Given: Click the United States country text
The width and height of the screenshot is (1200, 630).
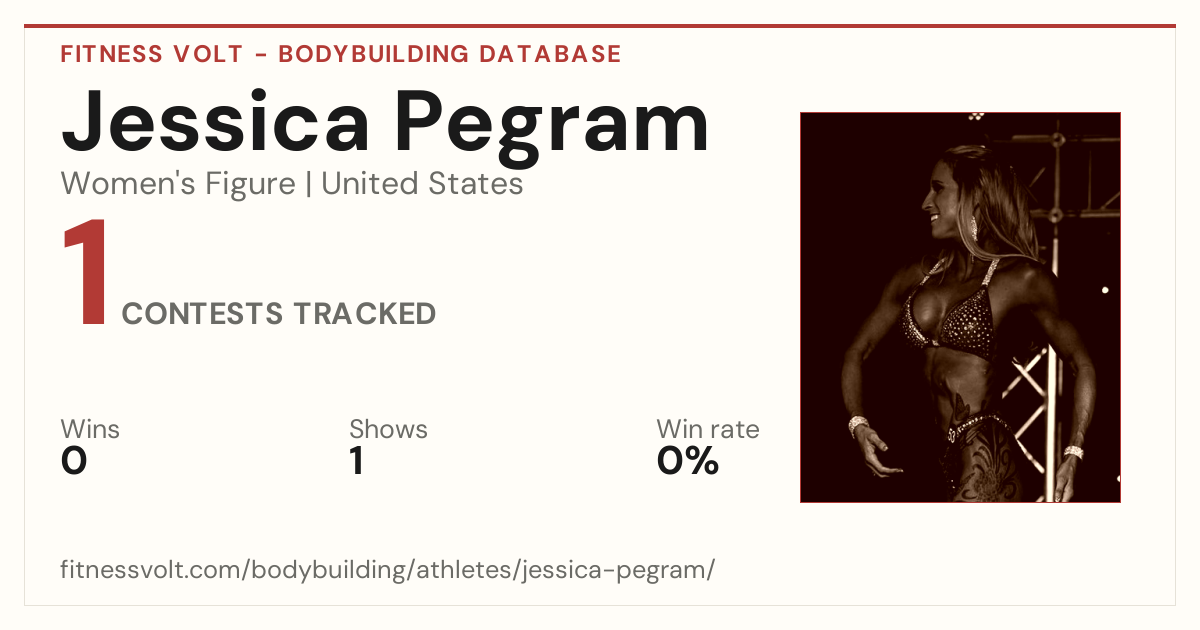Looking at the screenshot, I should point(422,184).
